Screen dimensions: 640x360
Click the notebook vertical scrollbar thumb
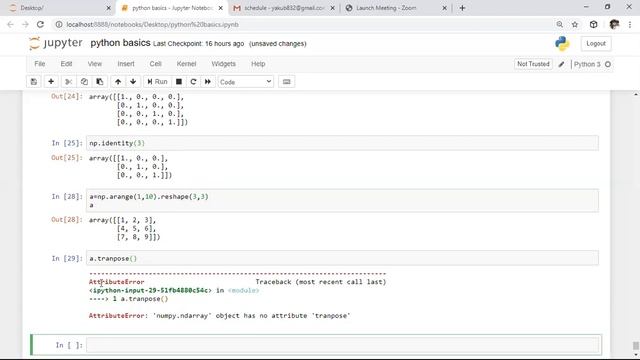636,346
